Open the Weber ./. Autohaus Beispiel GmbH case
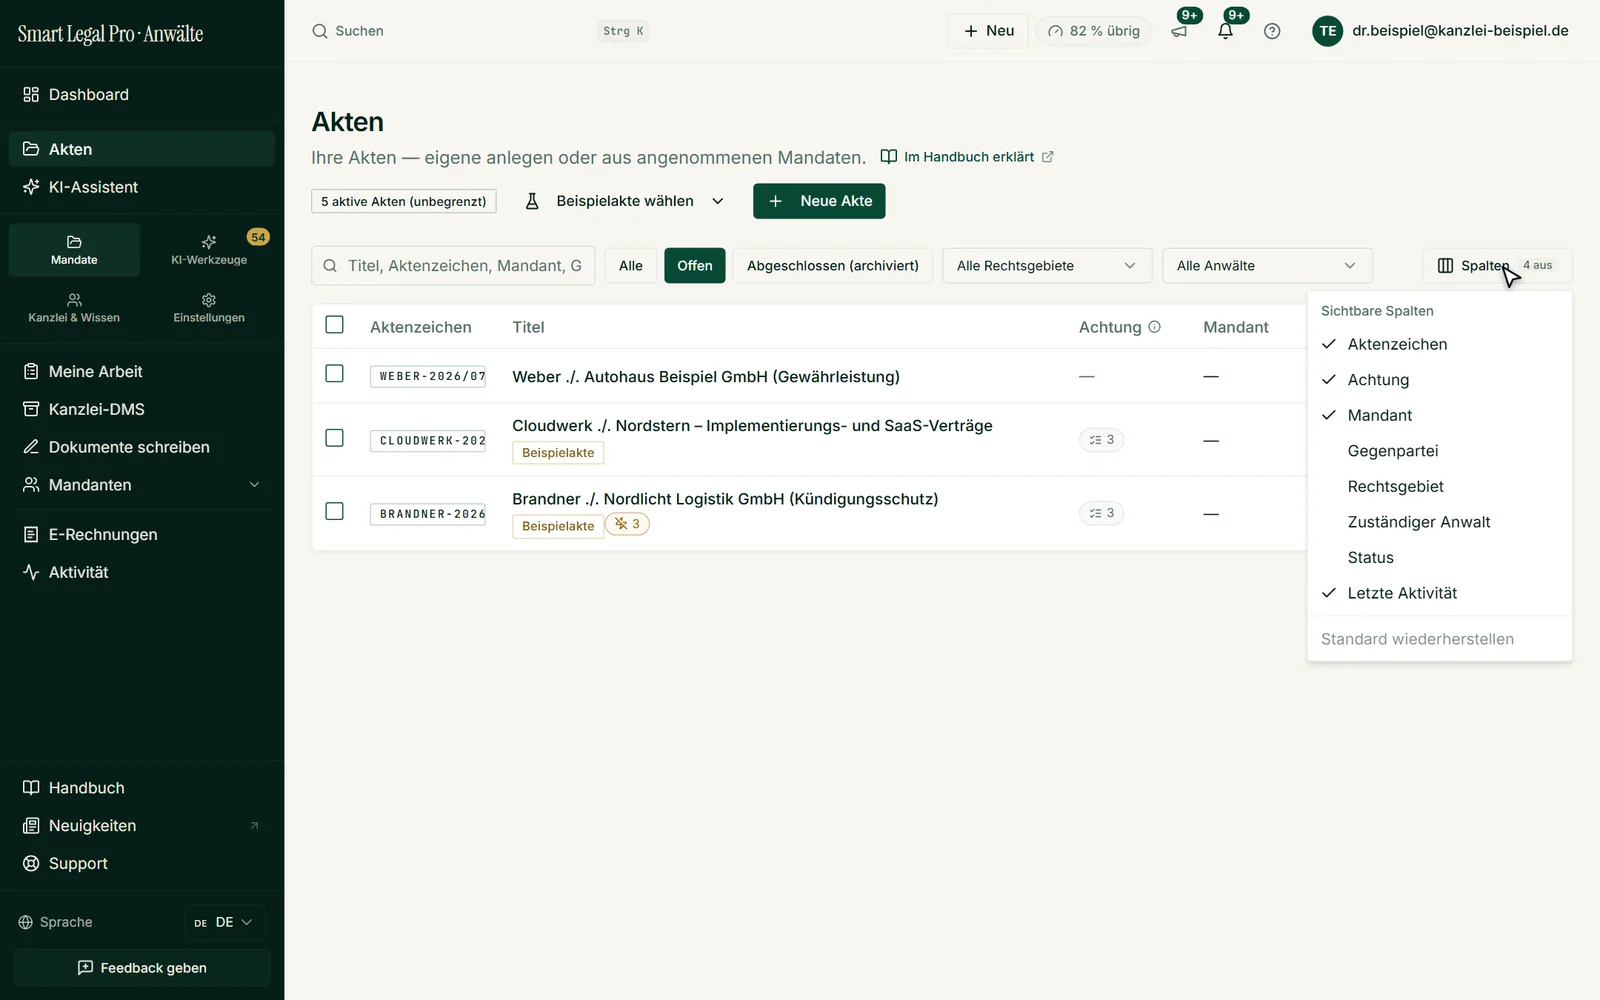Image resolution: width=1600 pixels, height=1000 pixels. [x=706, y=377]
